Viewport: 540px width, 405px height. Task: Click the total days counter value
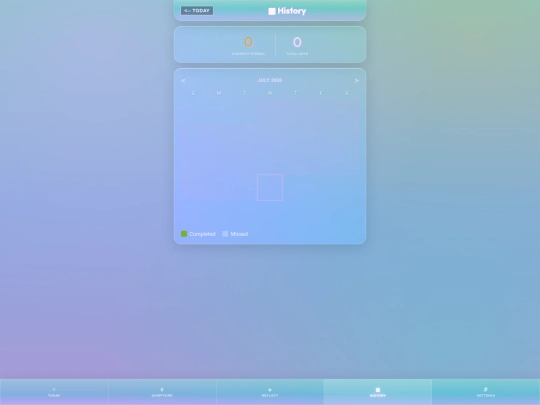297,42
